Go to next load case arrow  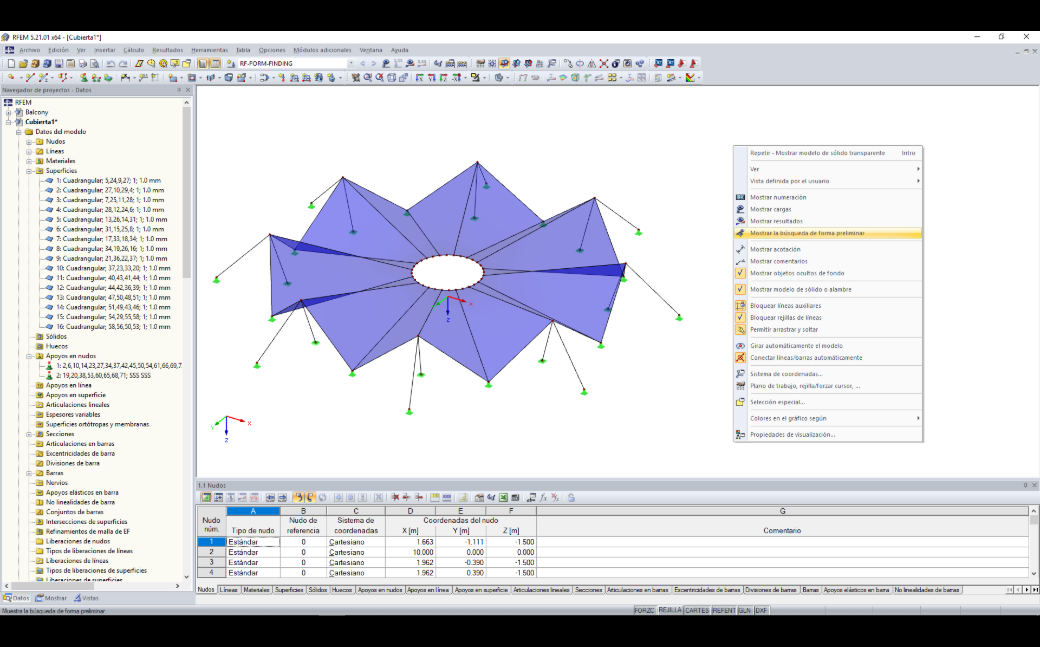tap(373, 64)
